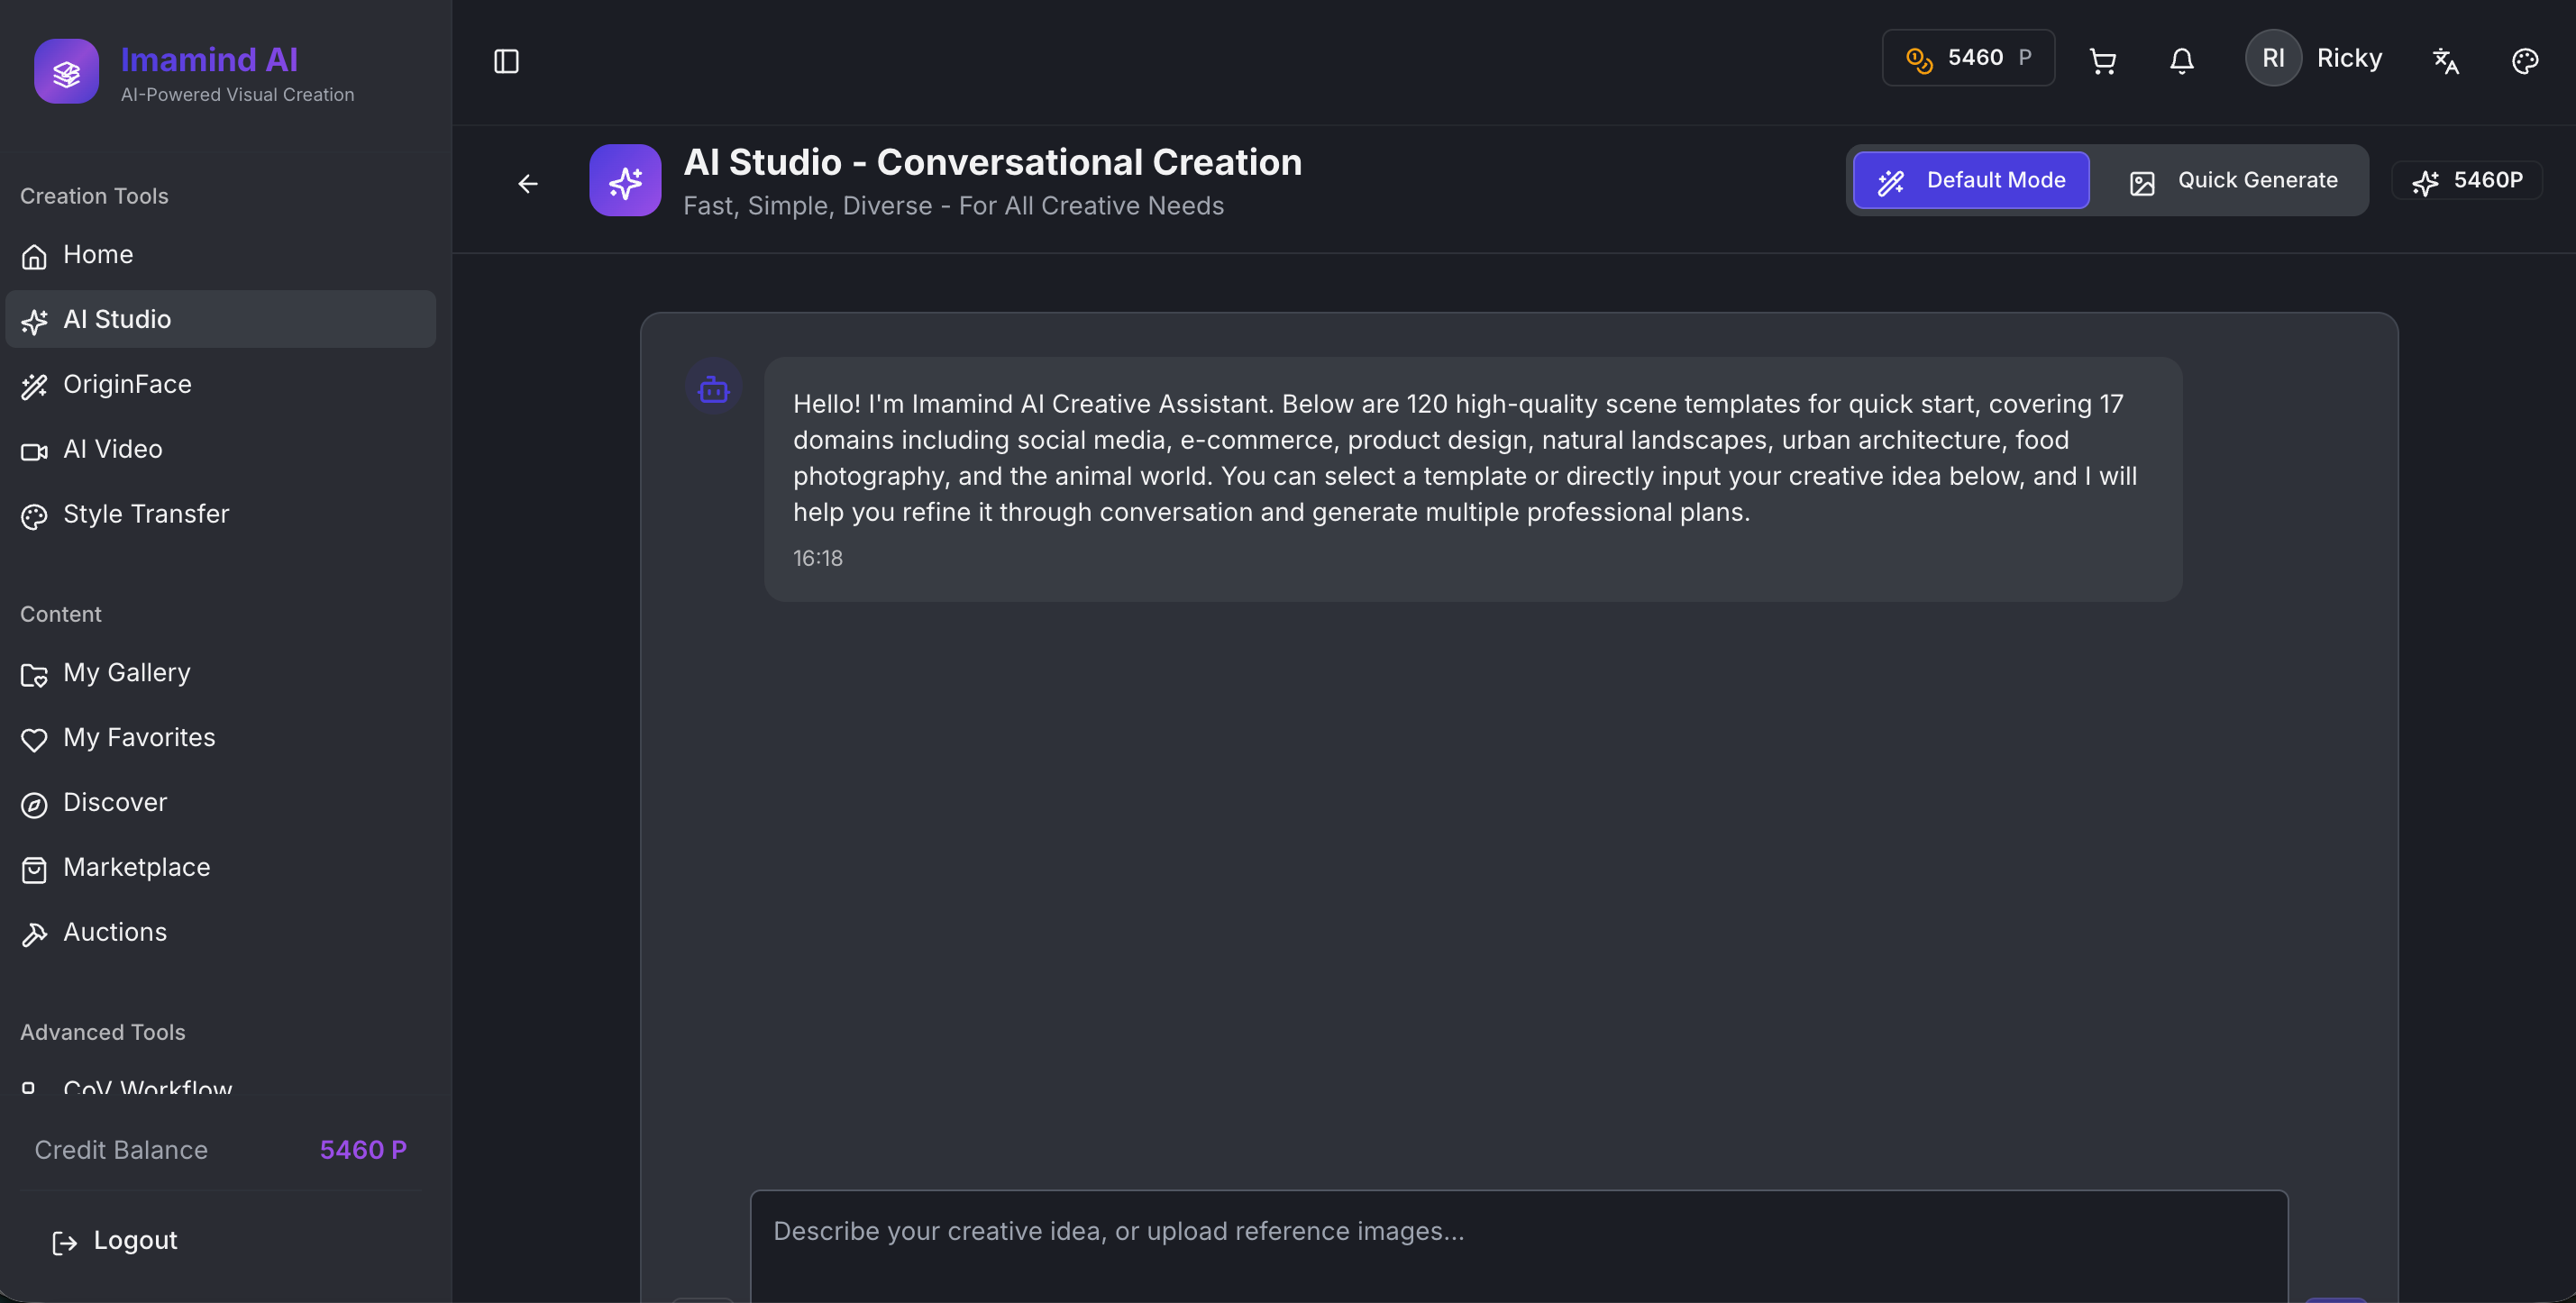The width and height of the screenshot is (2576, 1303).
Task: Toggle the sidebar collapse icon
Action: point(506,61)
